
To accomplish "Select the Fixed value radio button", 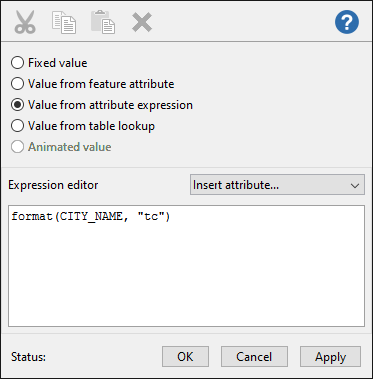I will coord(17,63).
